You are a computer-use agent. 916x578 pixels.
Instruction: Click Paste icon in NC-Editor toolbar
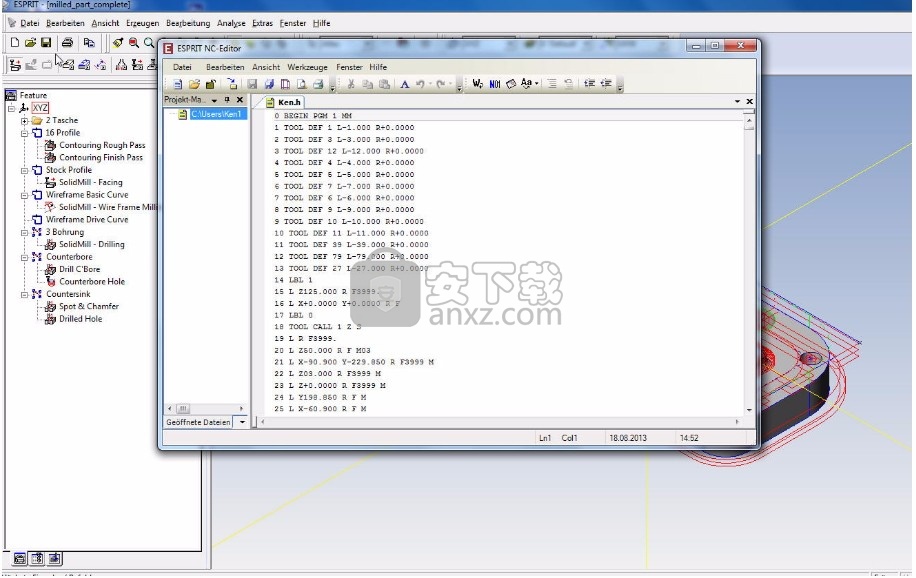pos(384,84)
